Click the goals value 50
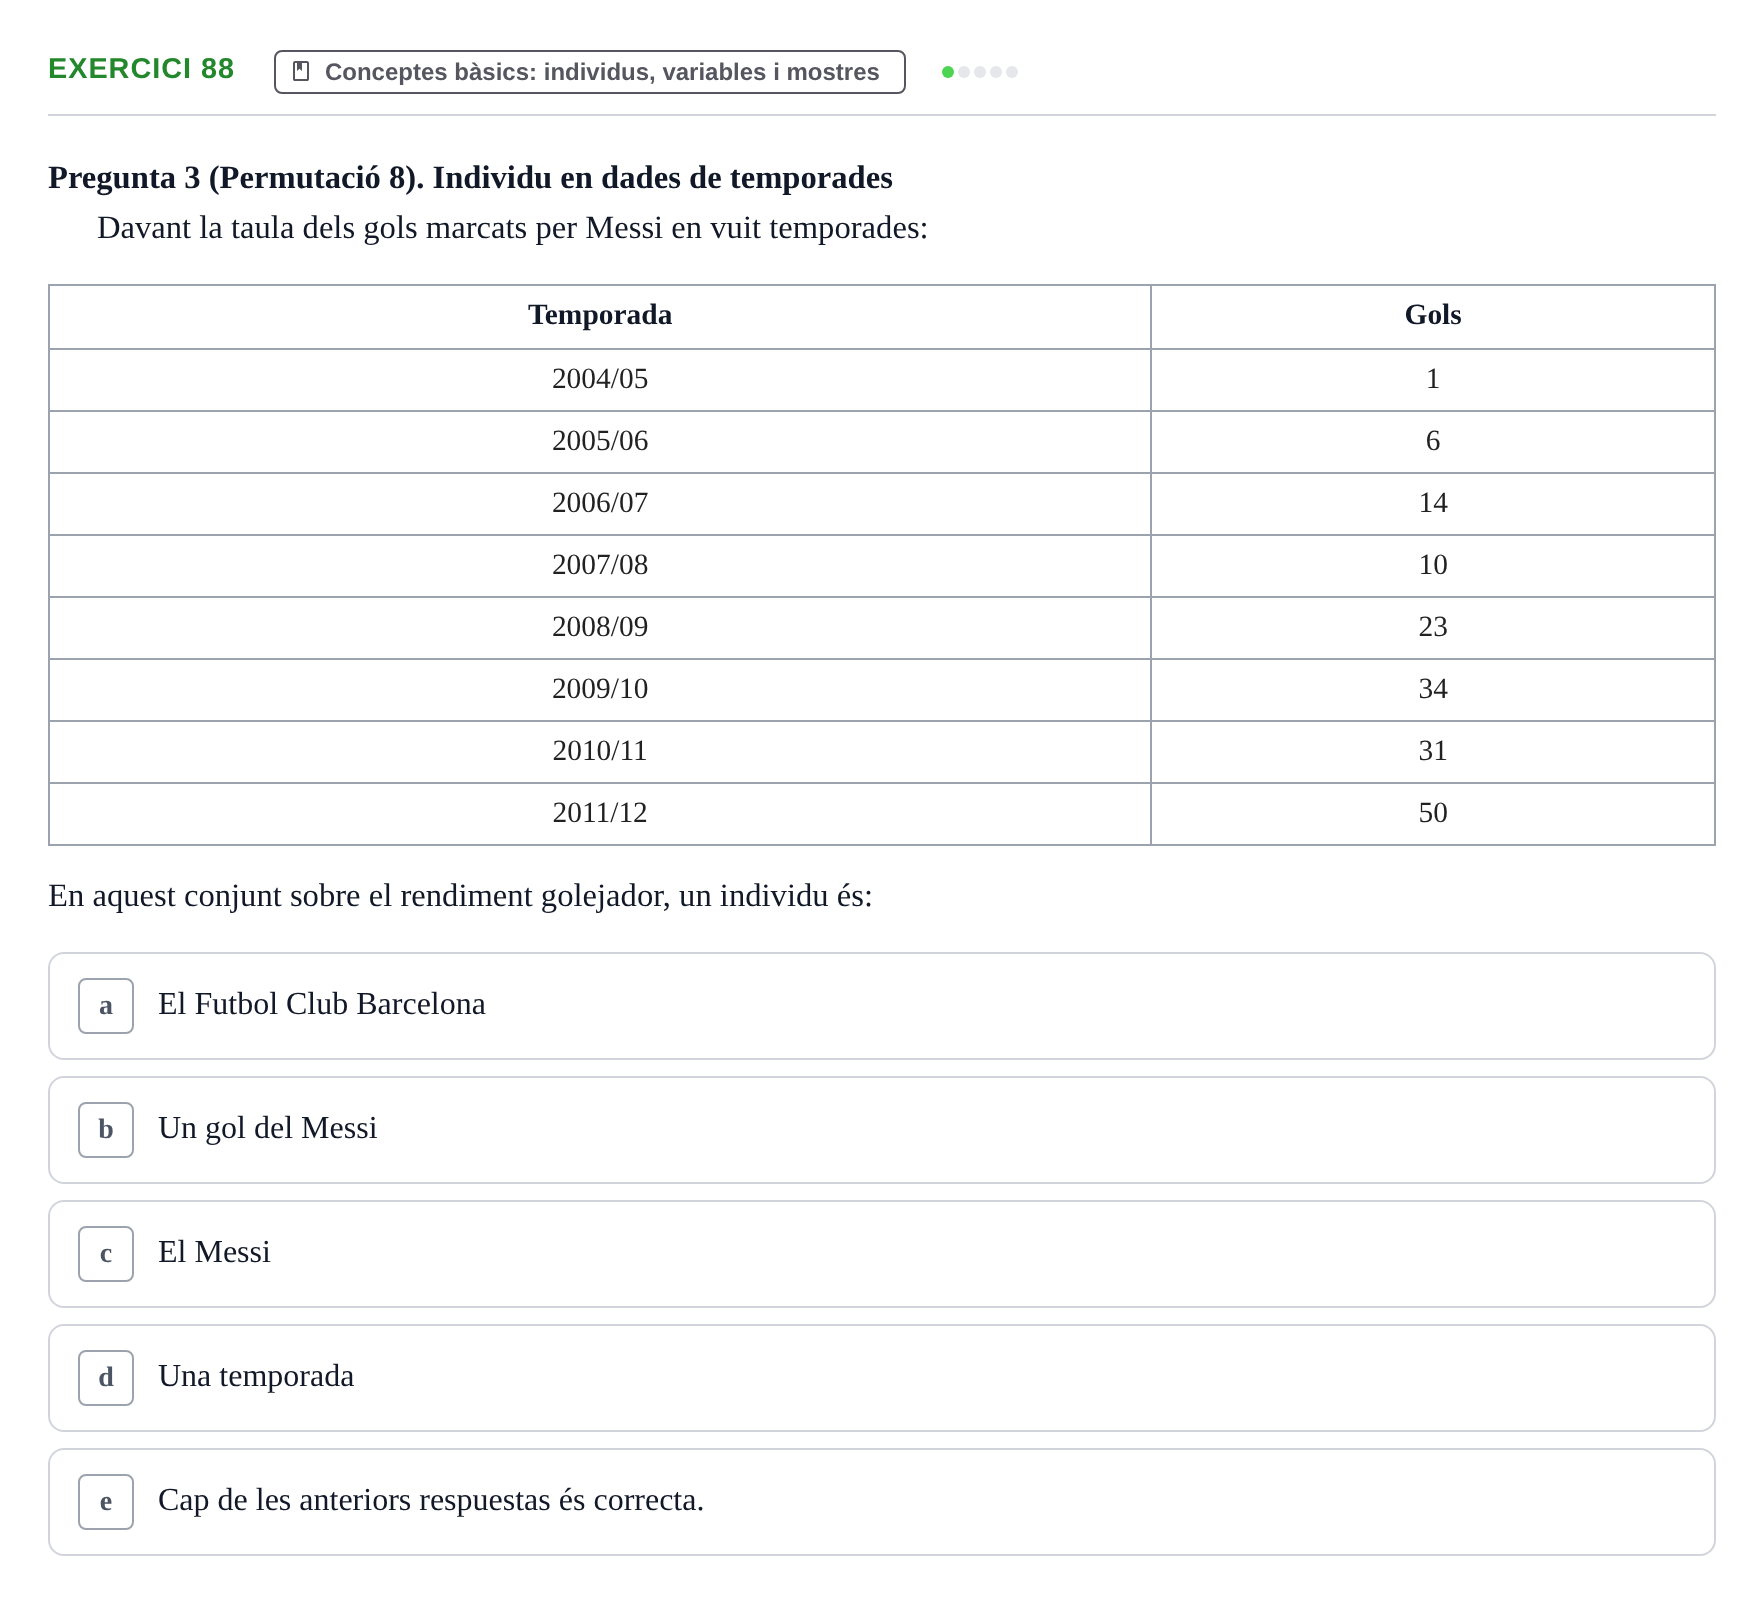This screenshot has height=1606, width=1764. pyautogui.click(x=1433, y=813)
